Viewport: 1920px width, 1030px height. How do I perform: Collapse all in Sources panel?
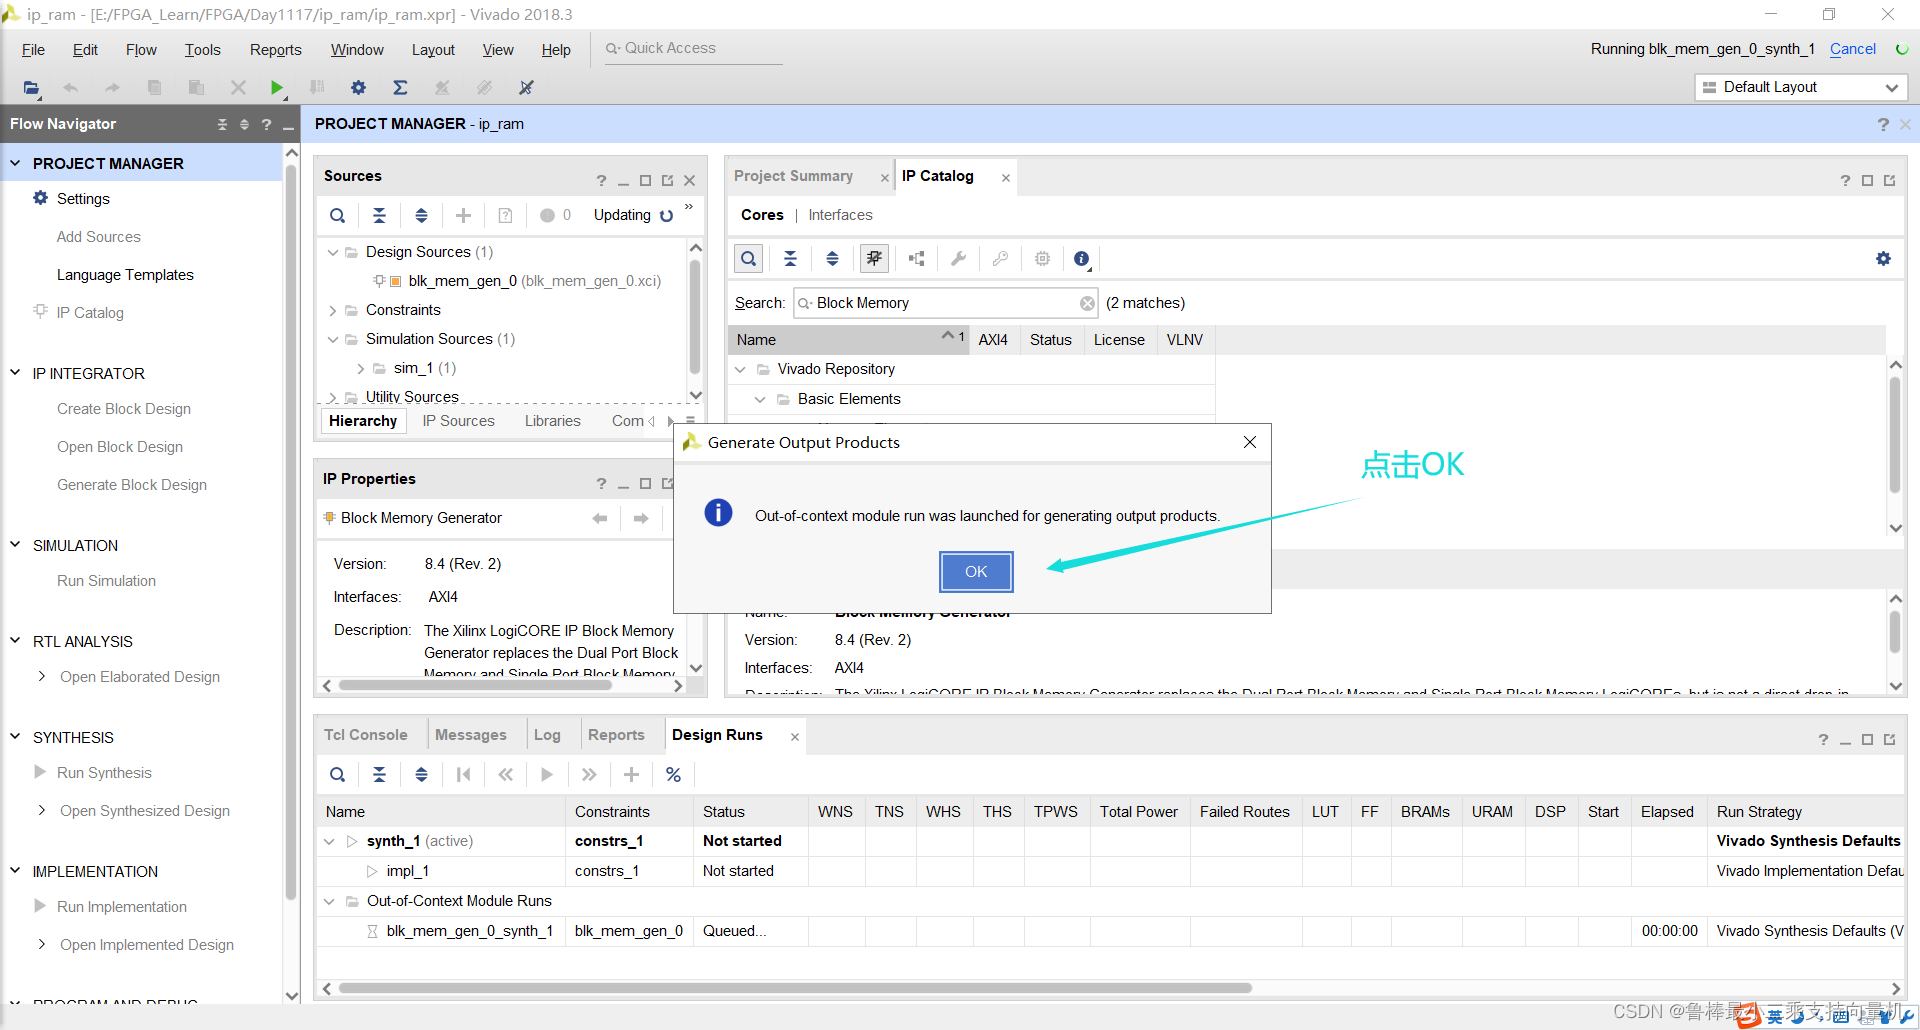pos(380,215)
